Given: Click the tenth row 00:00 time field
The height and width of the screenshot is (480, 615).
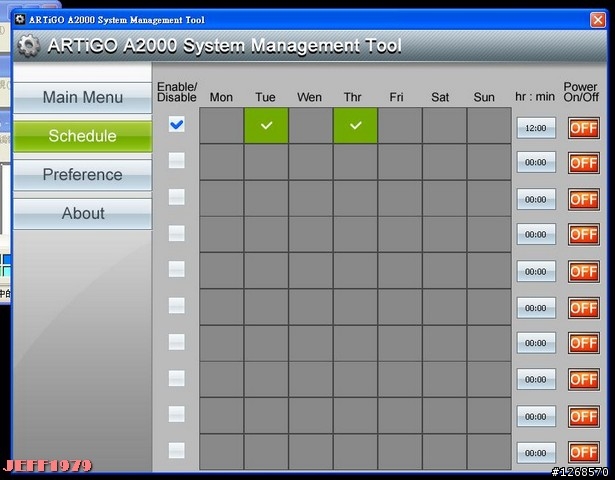Looking at the screenshot, I should coord(536,453).
